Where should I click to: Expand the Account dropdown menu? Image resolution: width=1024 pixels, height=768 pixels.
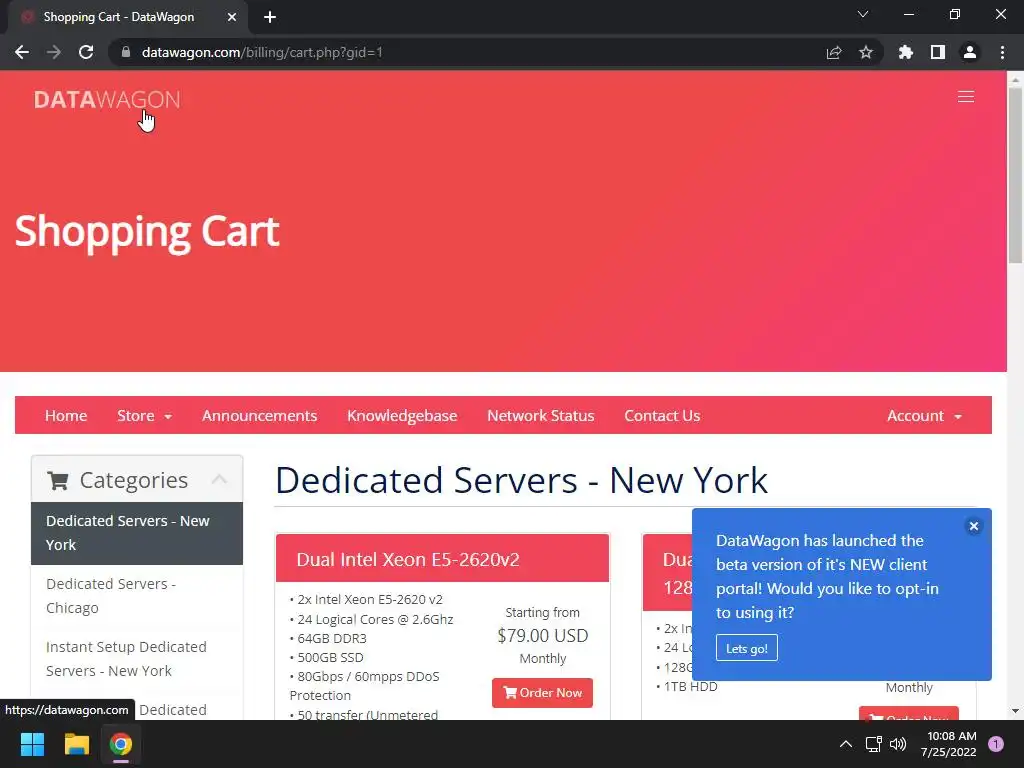pos(924,415)
